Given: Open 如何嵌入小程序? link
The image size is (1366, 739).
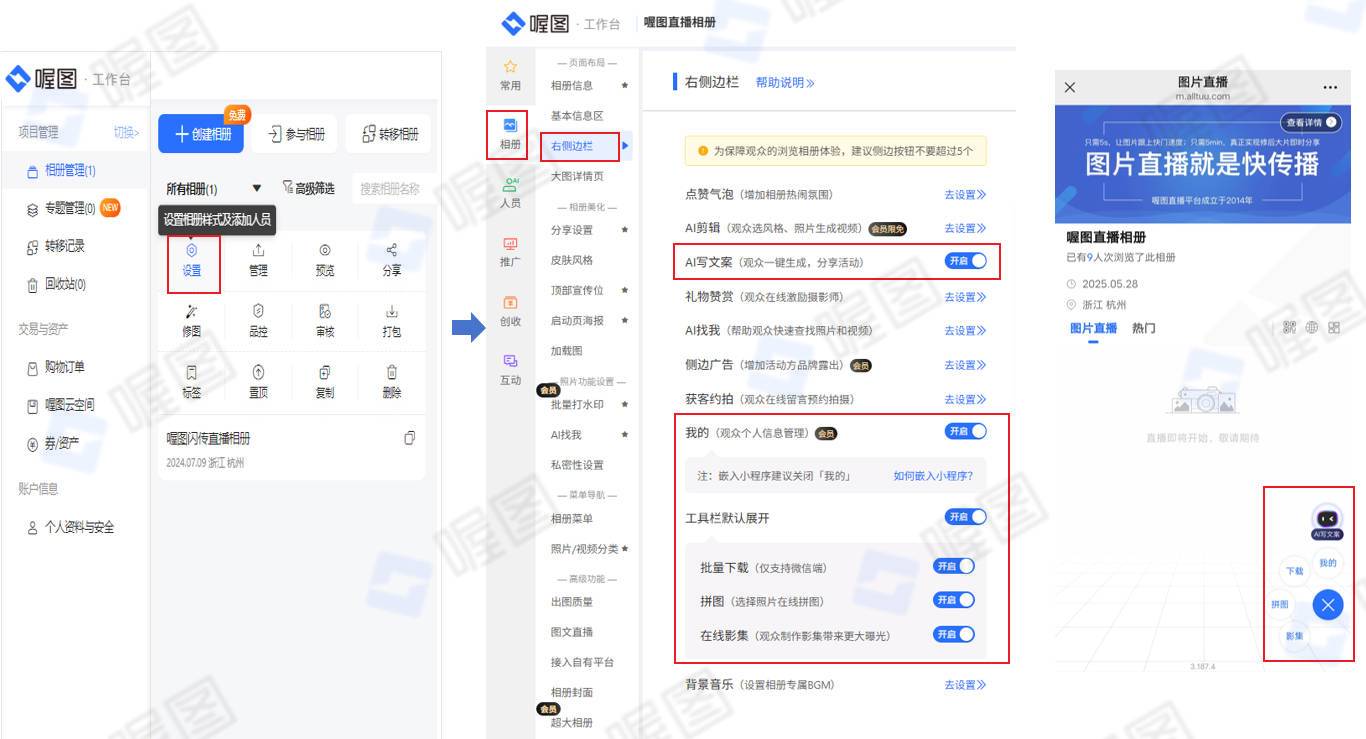Looking at the screenshot, I should [933, 476].
